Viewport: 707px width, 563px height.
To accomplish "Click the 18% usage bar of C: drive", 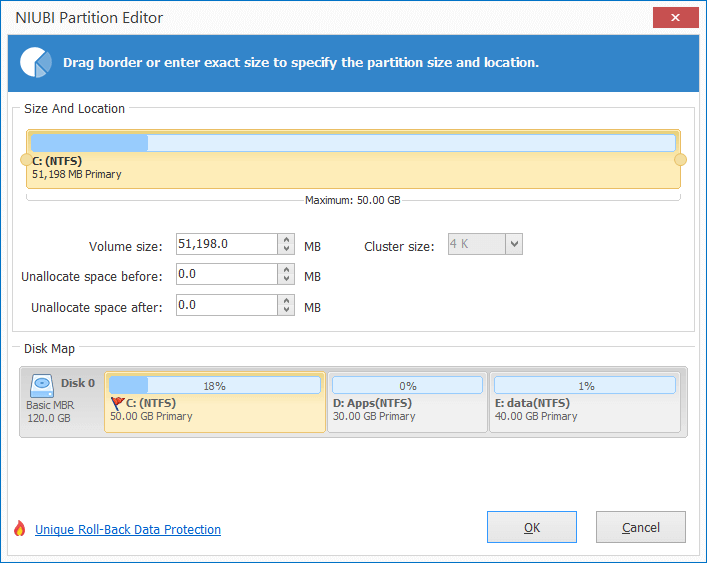I will click(x=215, y=385).
